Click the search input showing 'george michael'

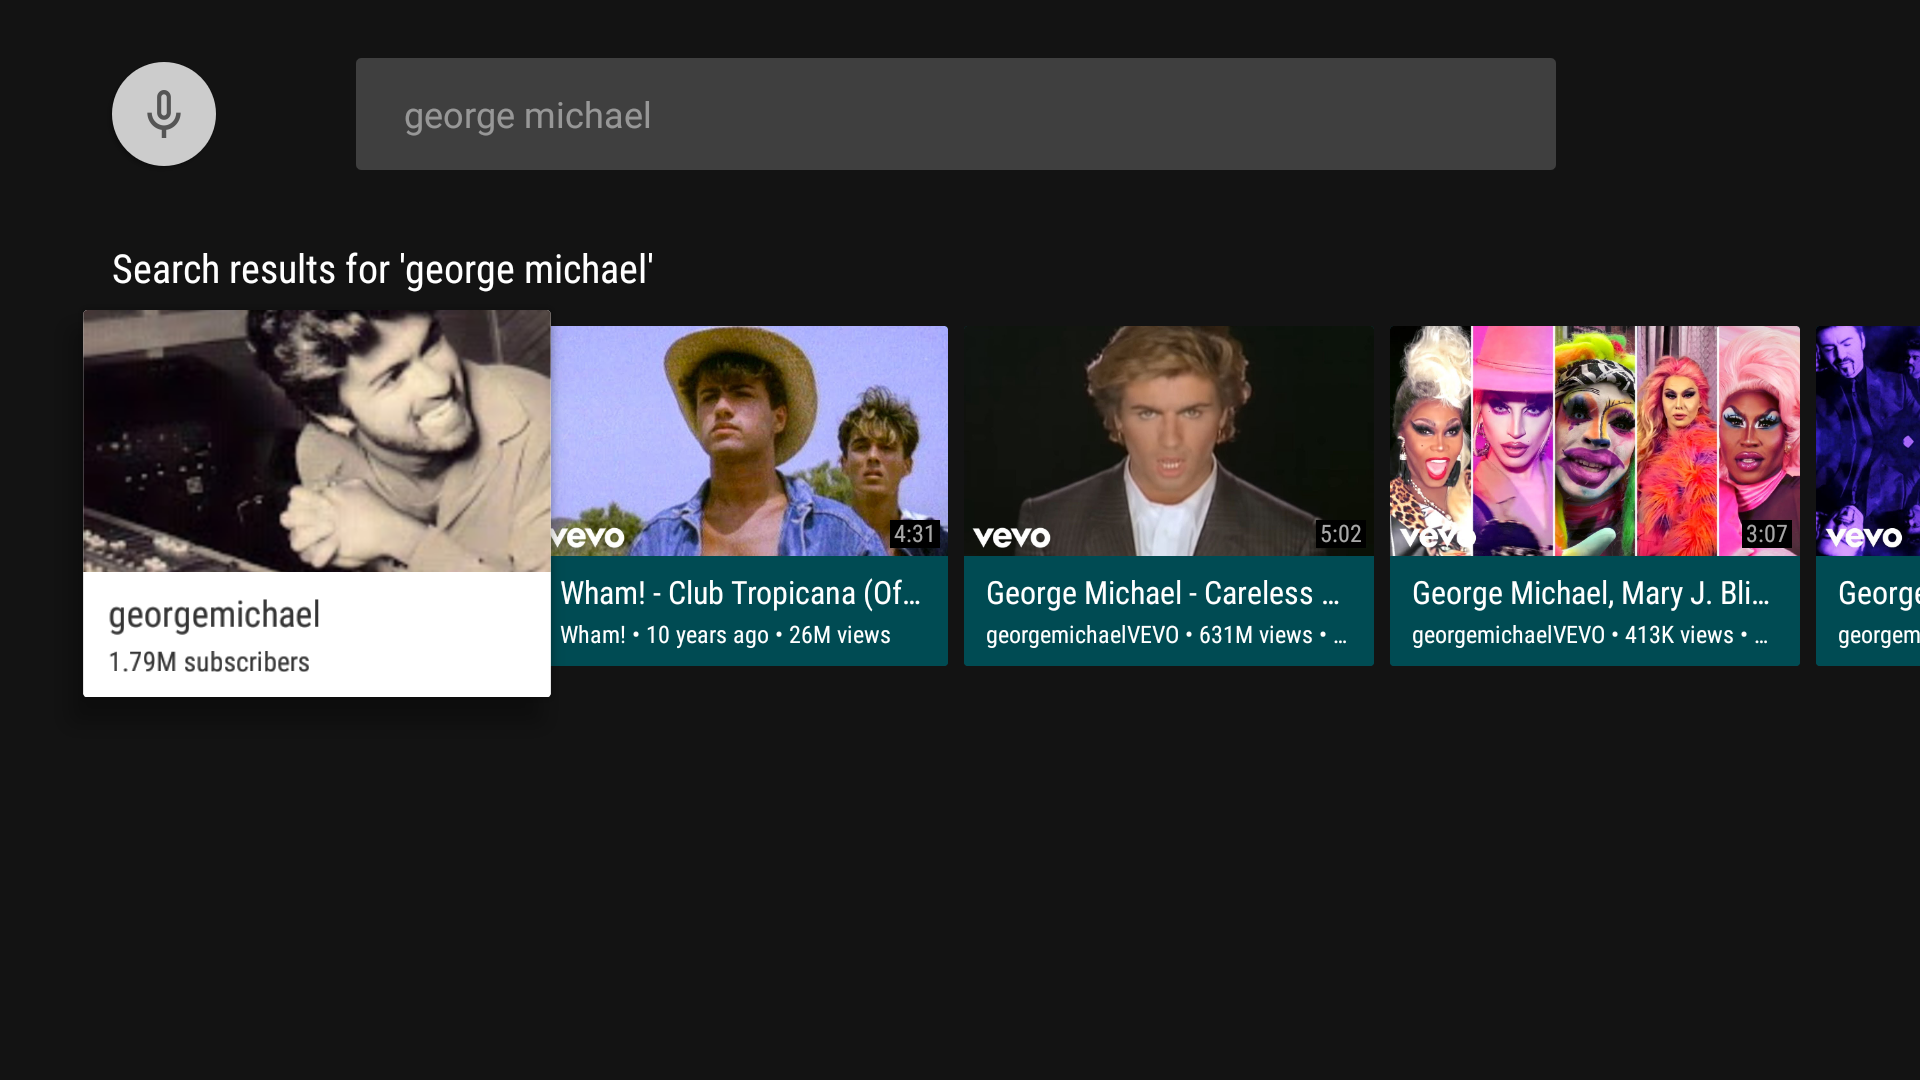pyautogui.click(x=955, y=113)
